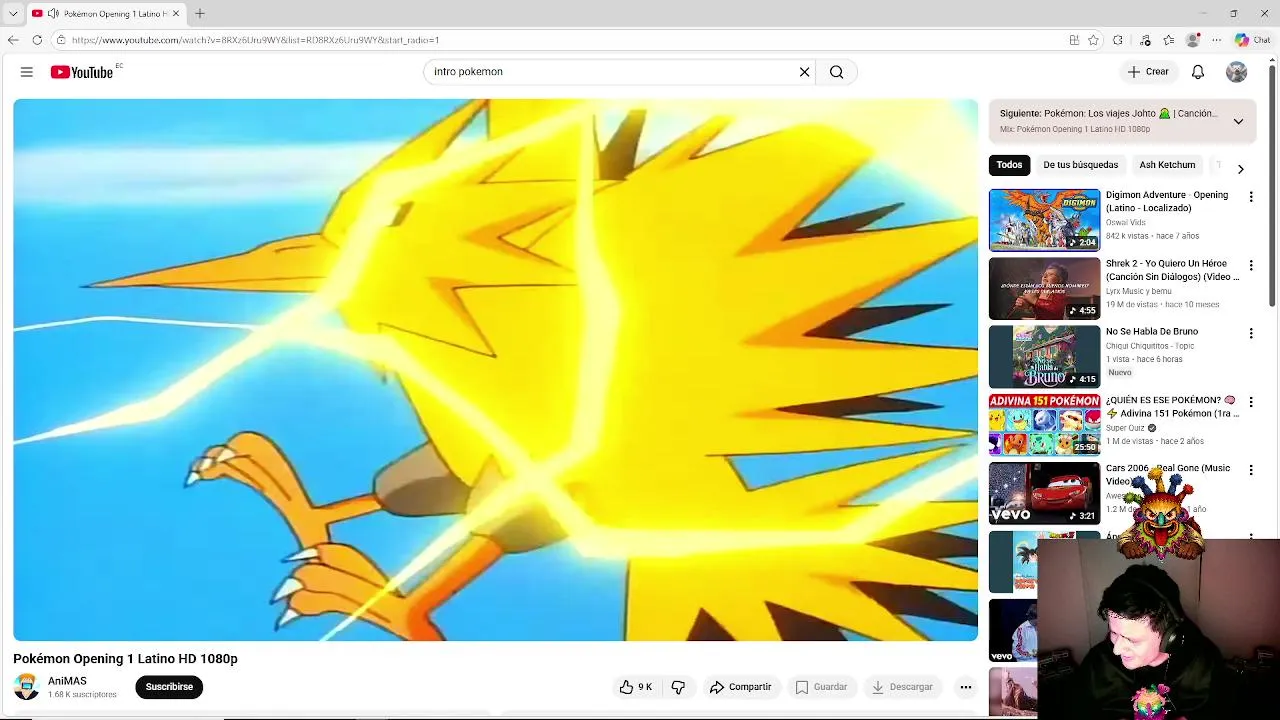
Task: Open more actions menu under the video
Action: [965, 687]
